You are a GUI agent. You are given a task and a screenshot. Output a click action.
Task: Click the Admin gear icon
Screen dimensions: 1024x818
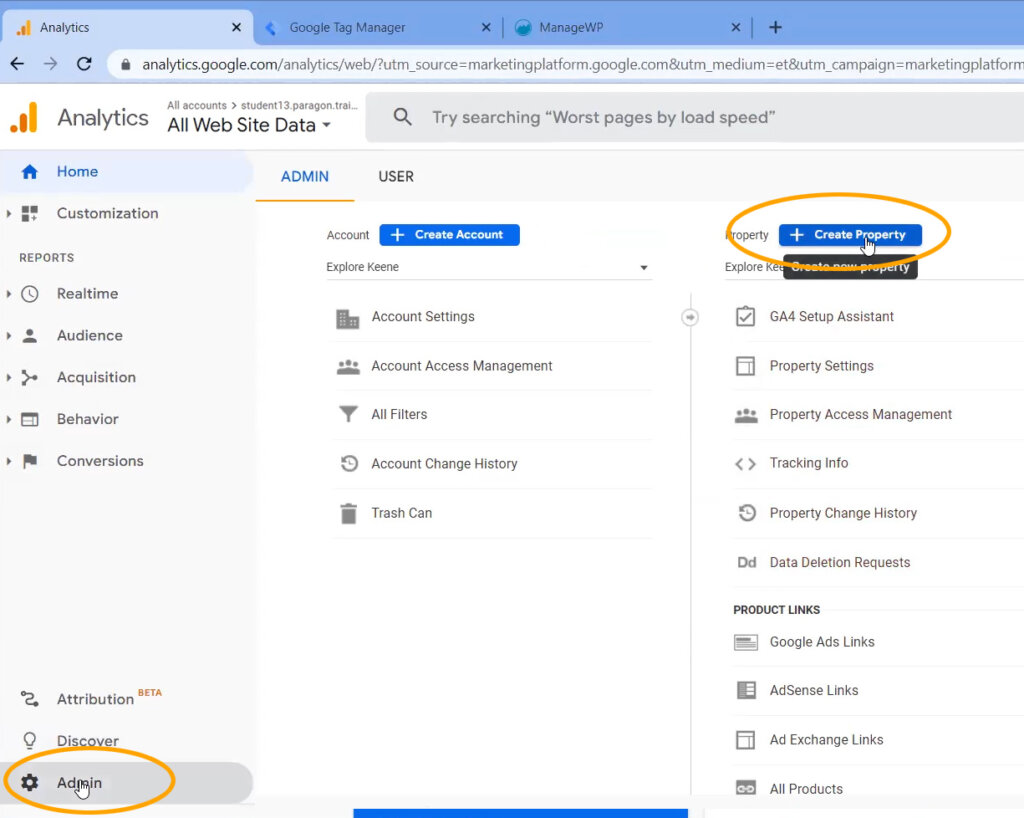click(x=29, y=782)
